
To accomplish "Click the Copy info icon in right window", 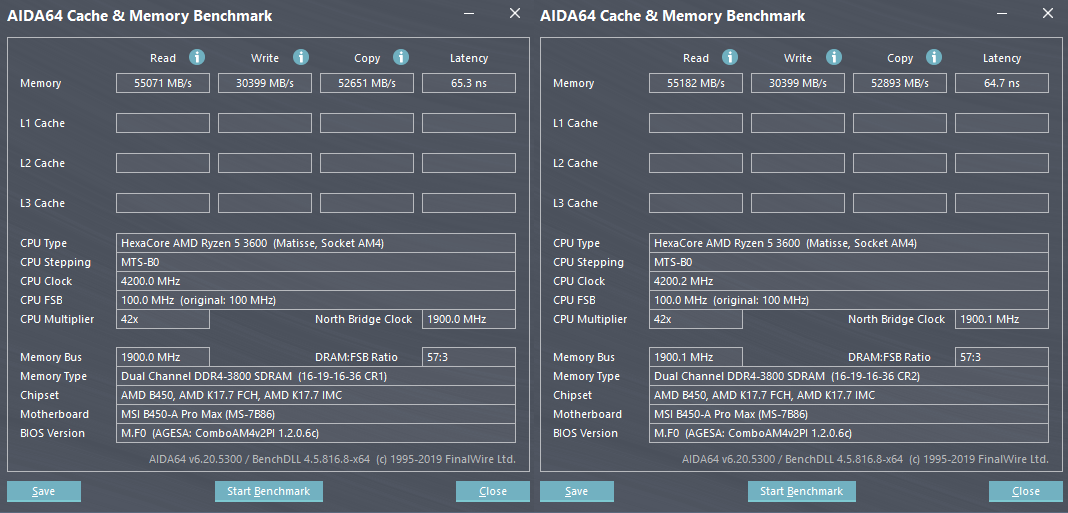I will pos(934,58).
